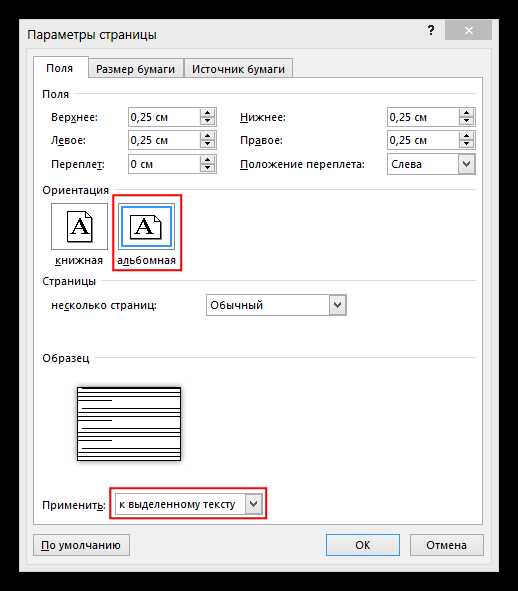Decrease the Правое margin with down arrow

pos(467,144)
